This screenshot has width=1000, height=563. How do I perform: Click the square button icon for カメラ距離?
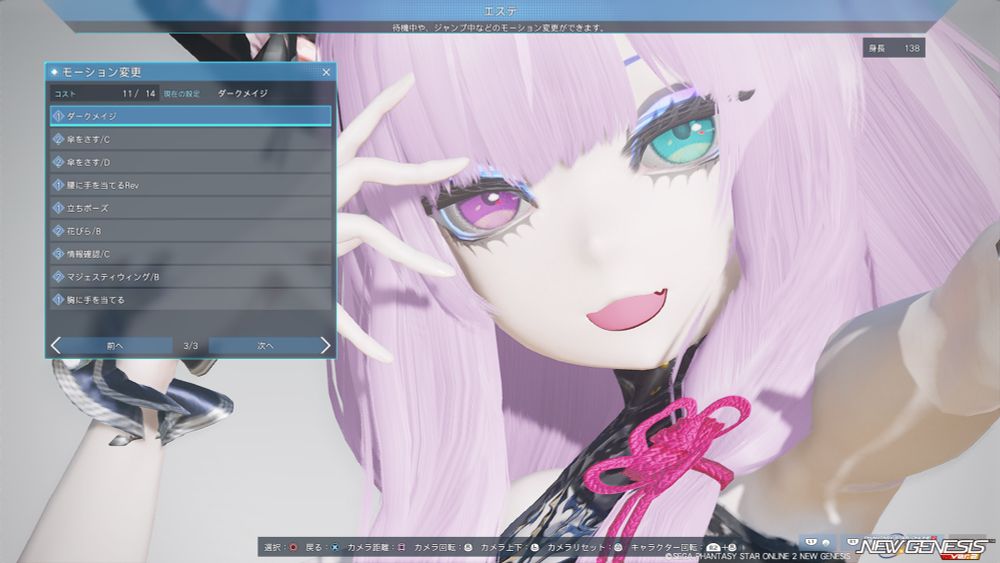point(402,547)
